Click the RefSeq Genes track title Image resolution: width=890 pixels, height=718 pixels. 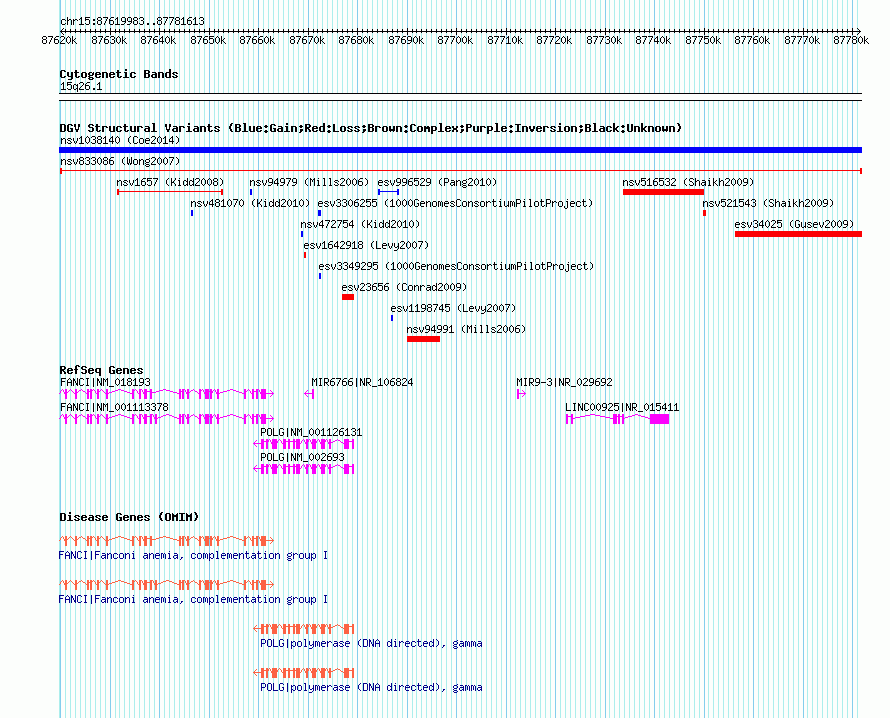point(101,370)
